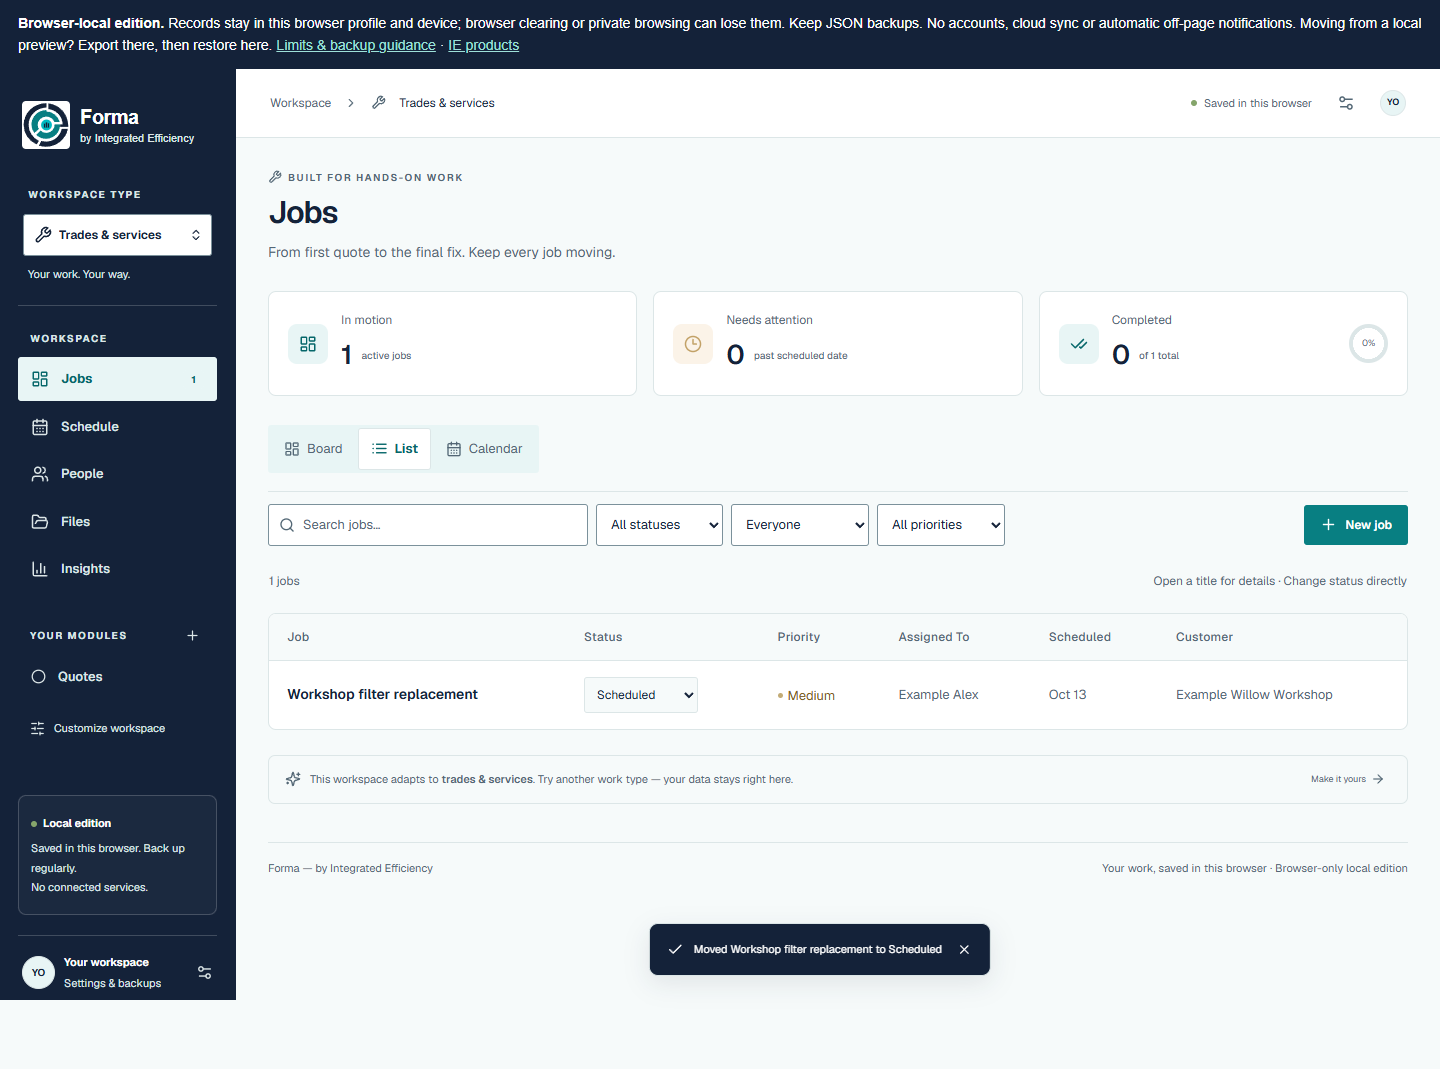Go to People in the sidebar
The image size is (1440, 1069).
(x=117, y=474)
